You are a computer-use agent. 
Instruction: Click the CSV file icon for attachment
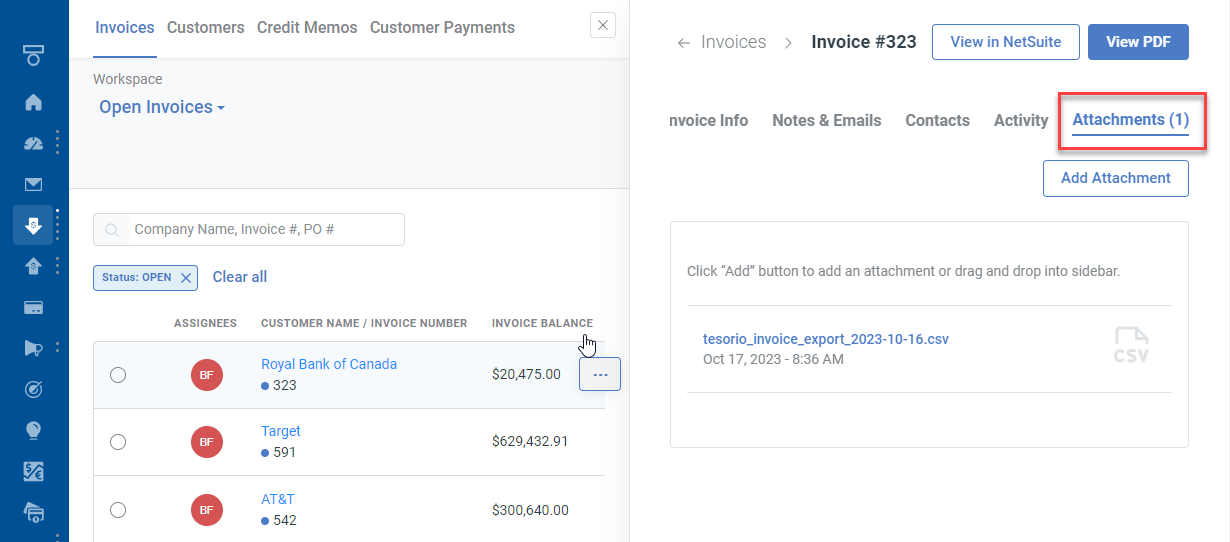point(1131,346)
